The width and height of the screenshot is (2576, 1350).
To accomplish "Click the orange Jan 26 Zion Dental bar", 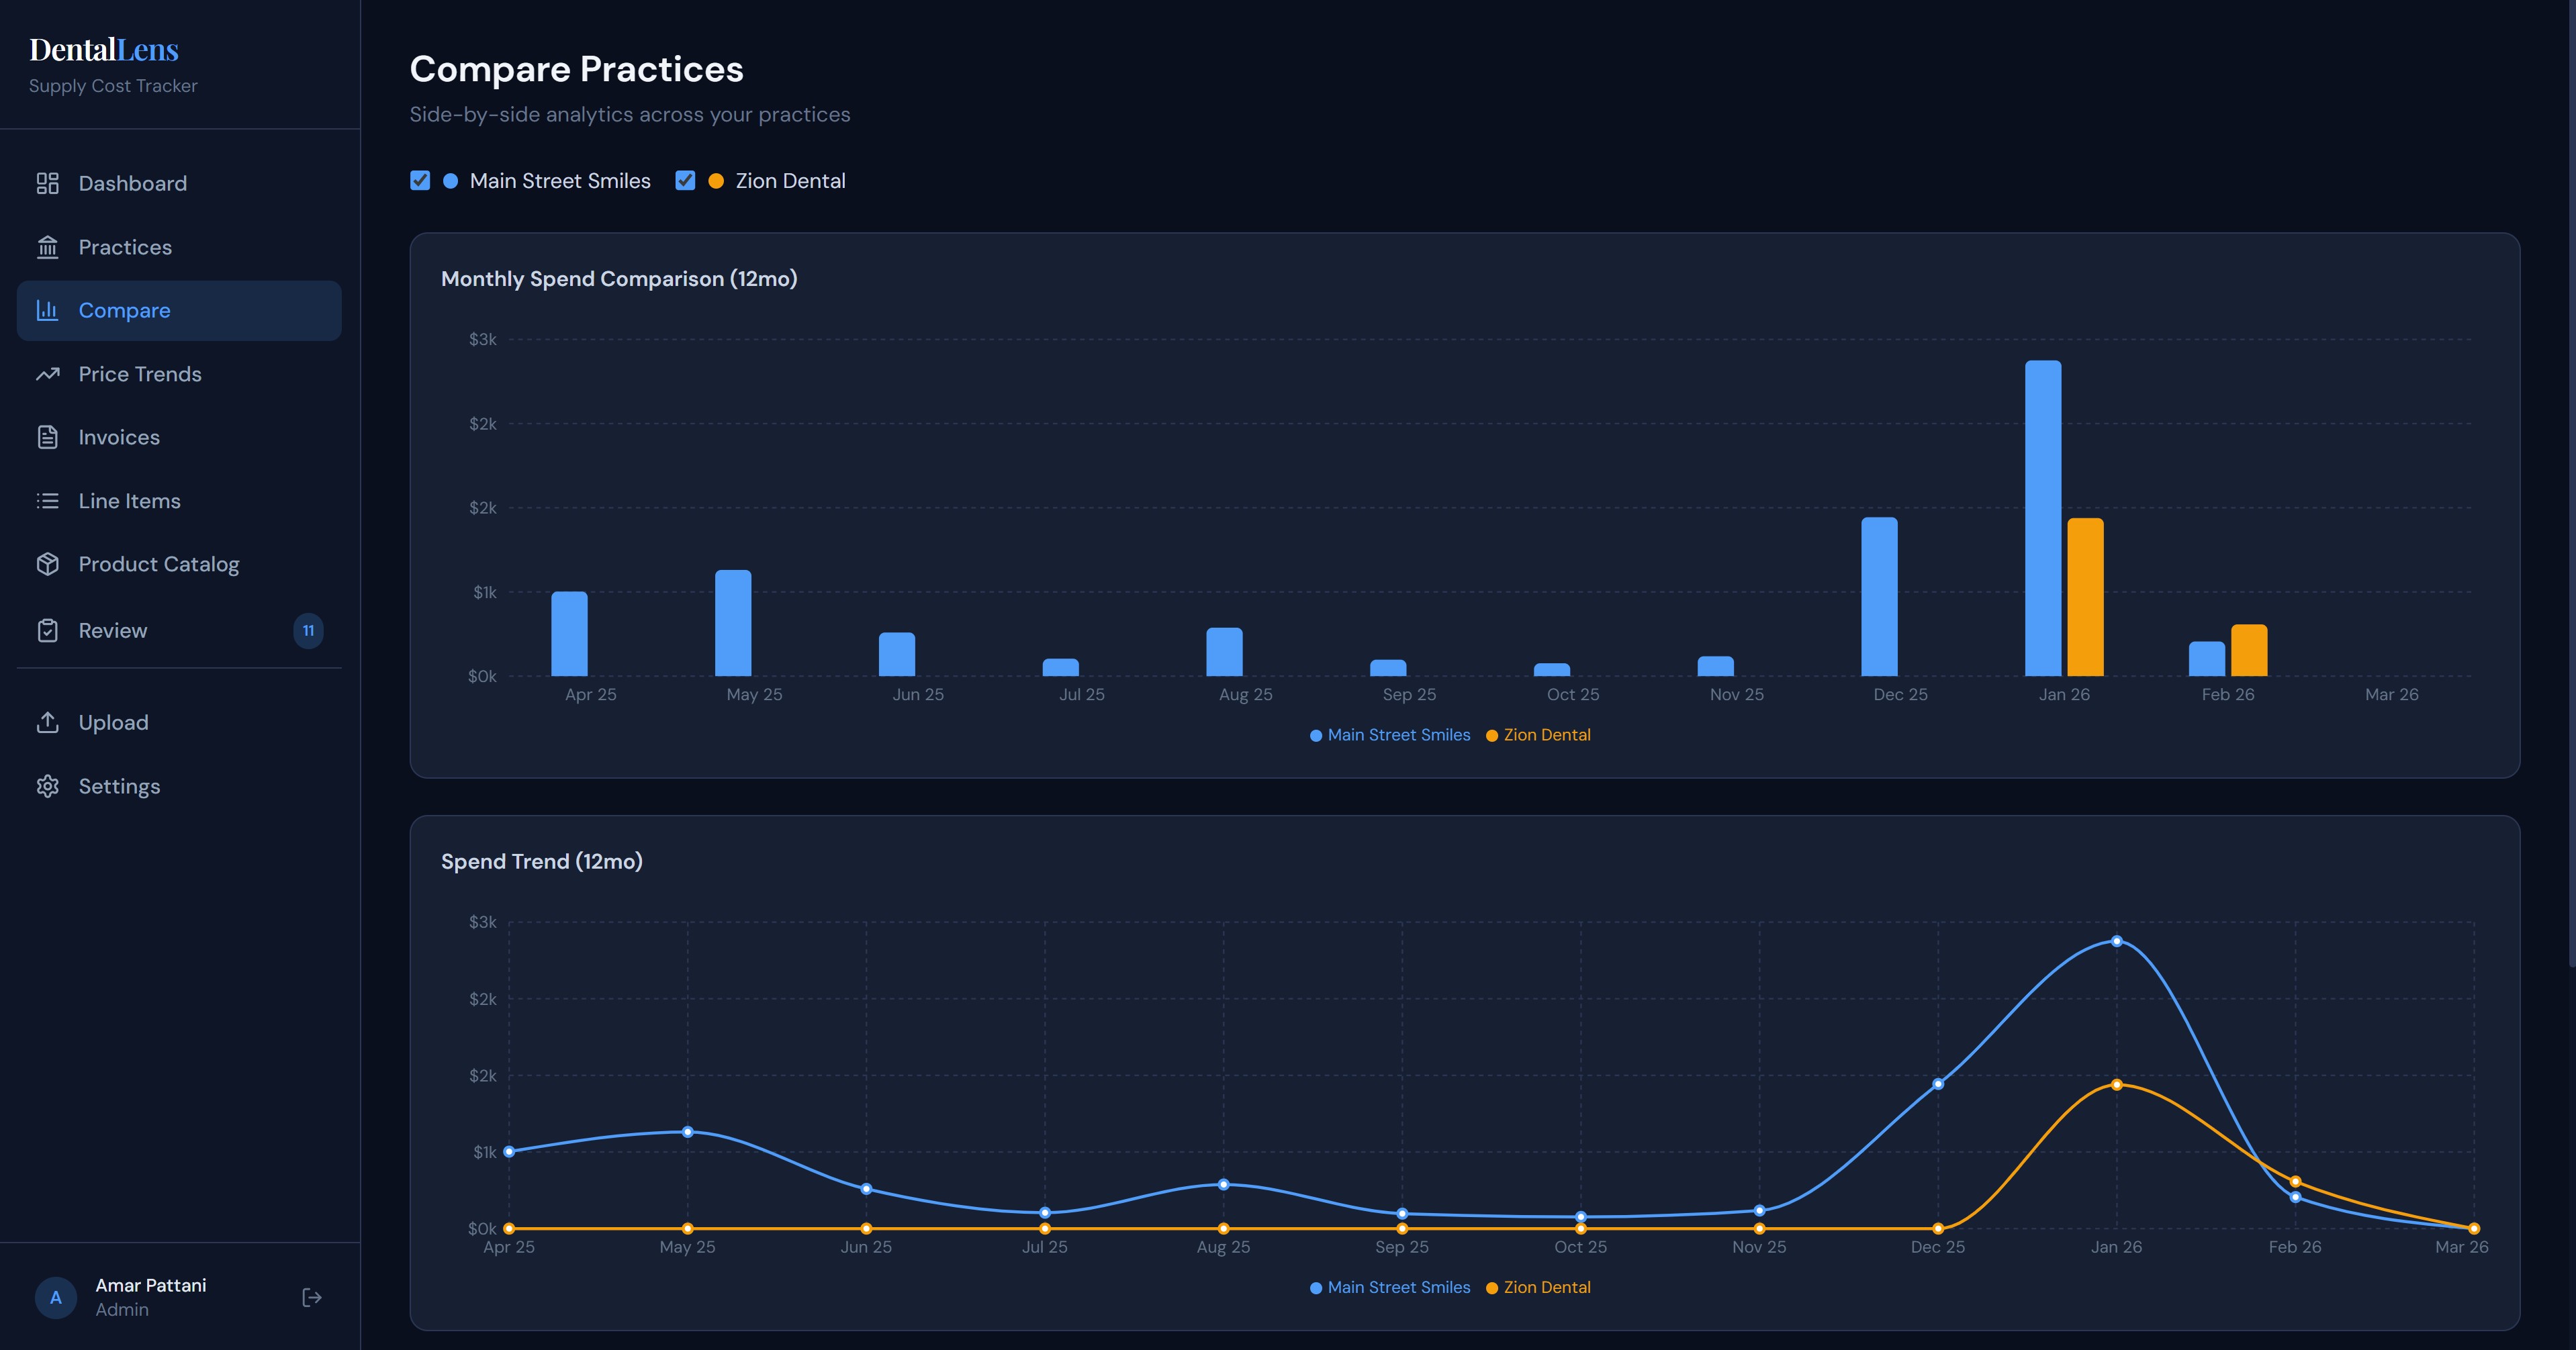I will [x=2085, y=598].
